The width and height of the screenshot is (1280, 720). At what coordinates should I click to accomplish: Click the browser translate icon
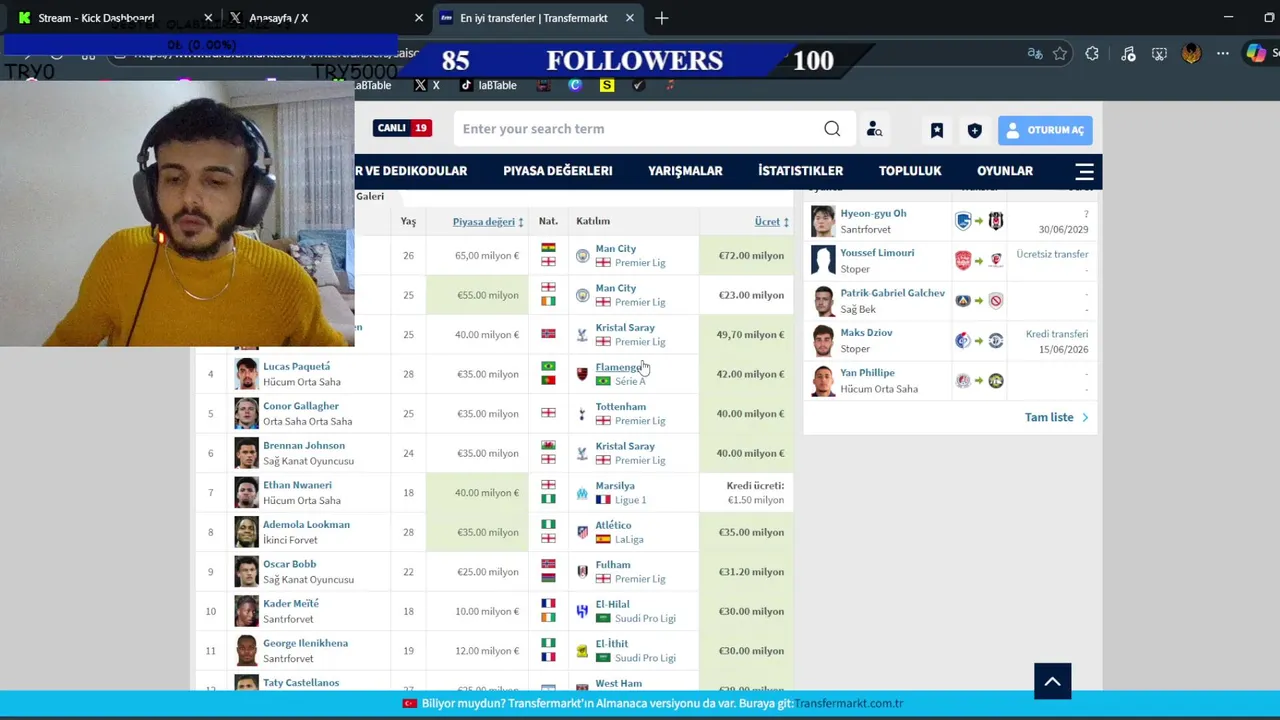pyautogui.click(x=1035, y=54)
